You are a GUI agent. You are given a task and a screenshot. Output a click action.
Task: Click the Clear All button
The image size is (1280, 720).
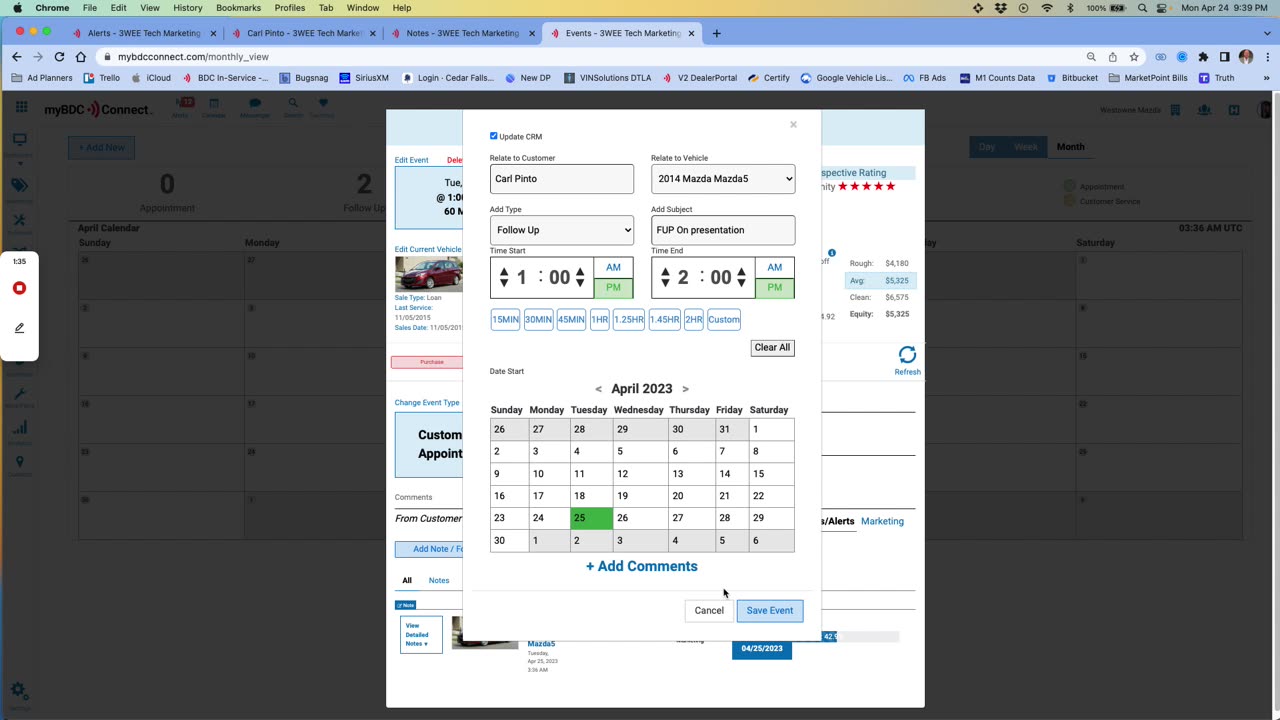tap(772, 347)
